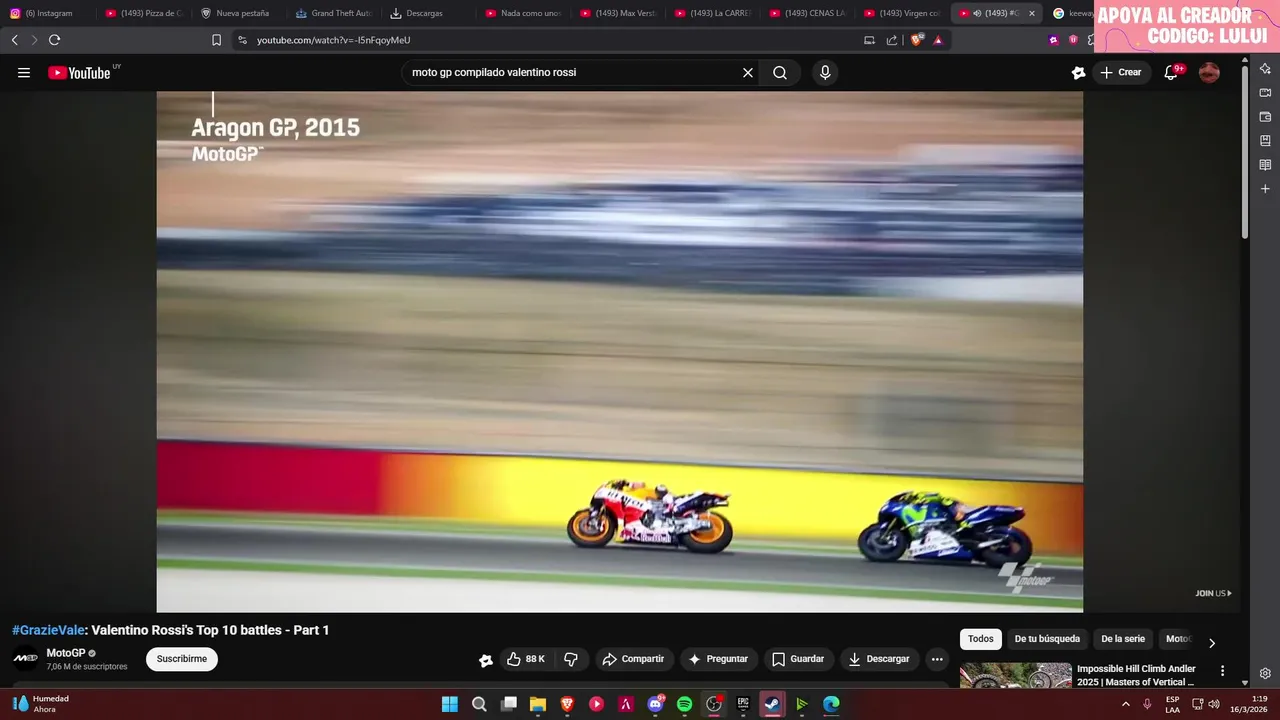Screen dimensions: 1280x720
Task: Open Windows Start menu
Action: 450,704
